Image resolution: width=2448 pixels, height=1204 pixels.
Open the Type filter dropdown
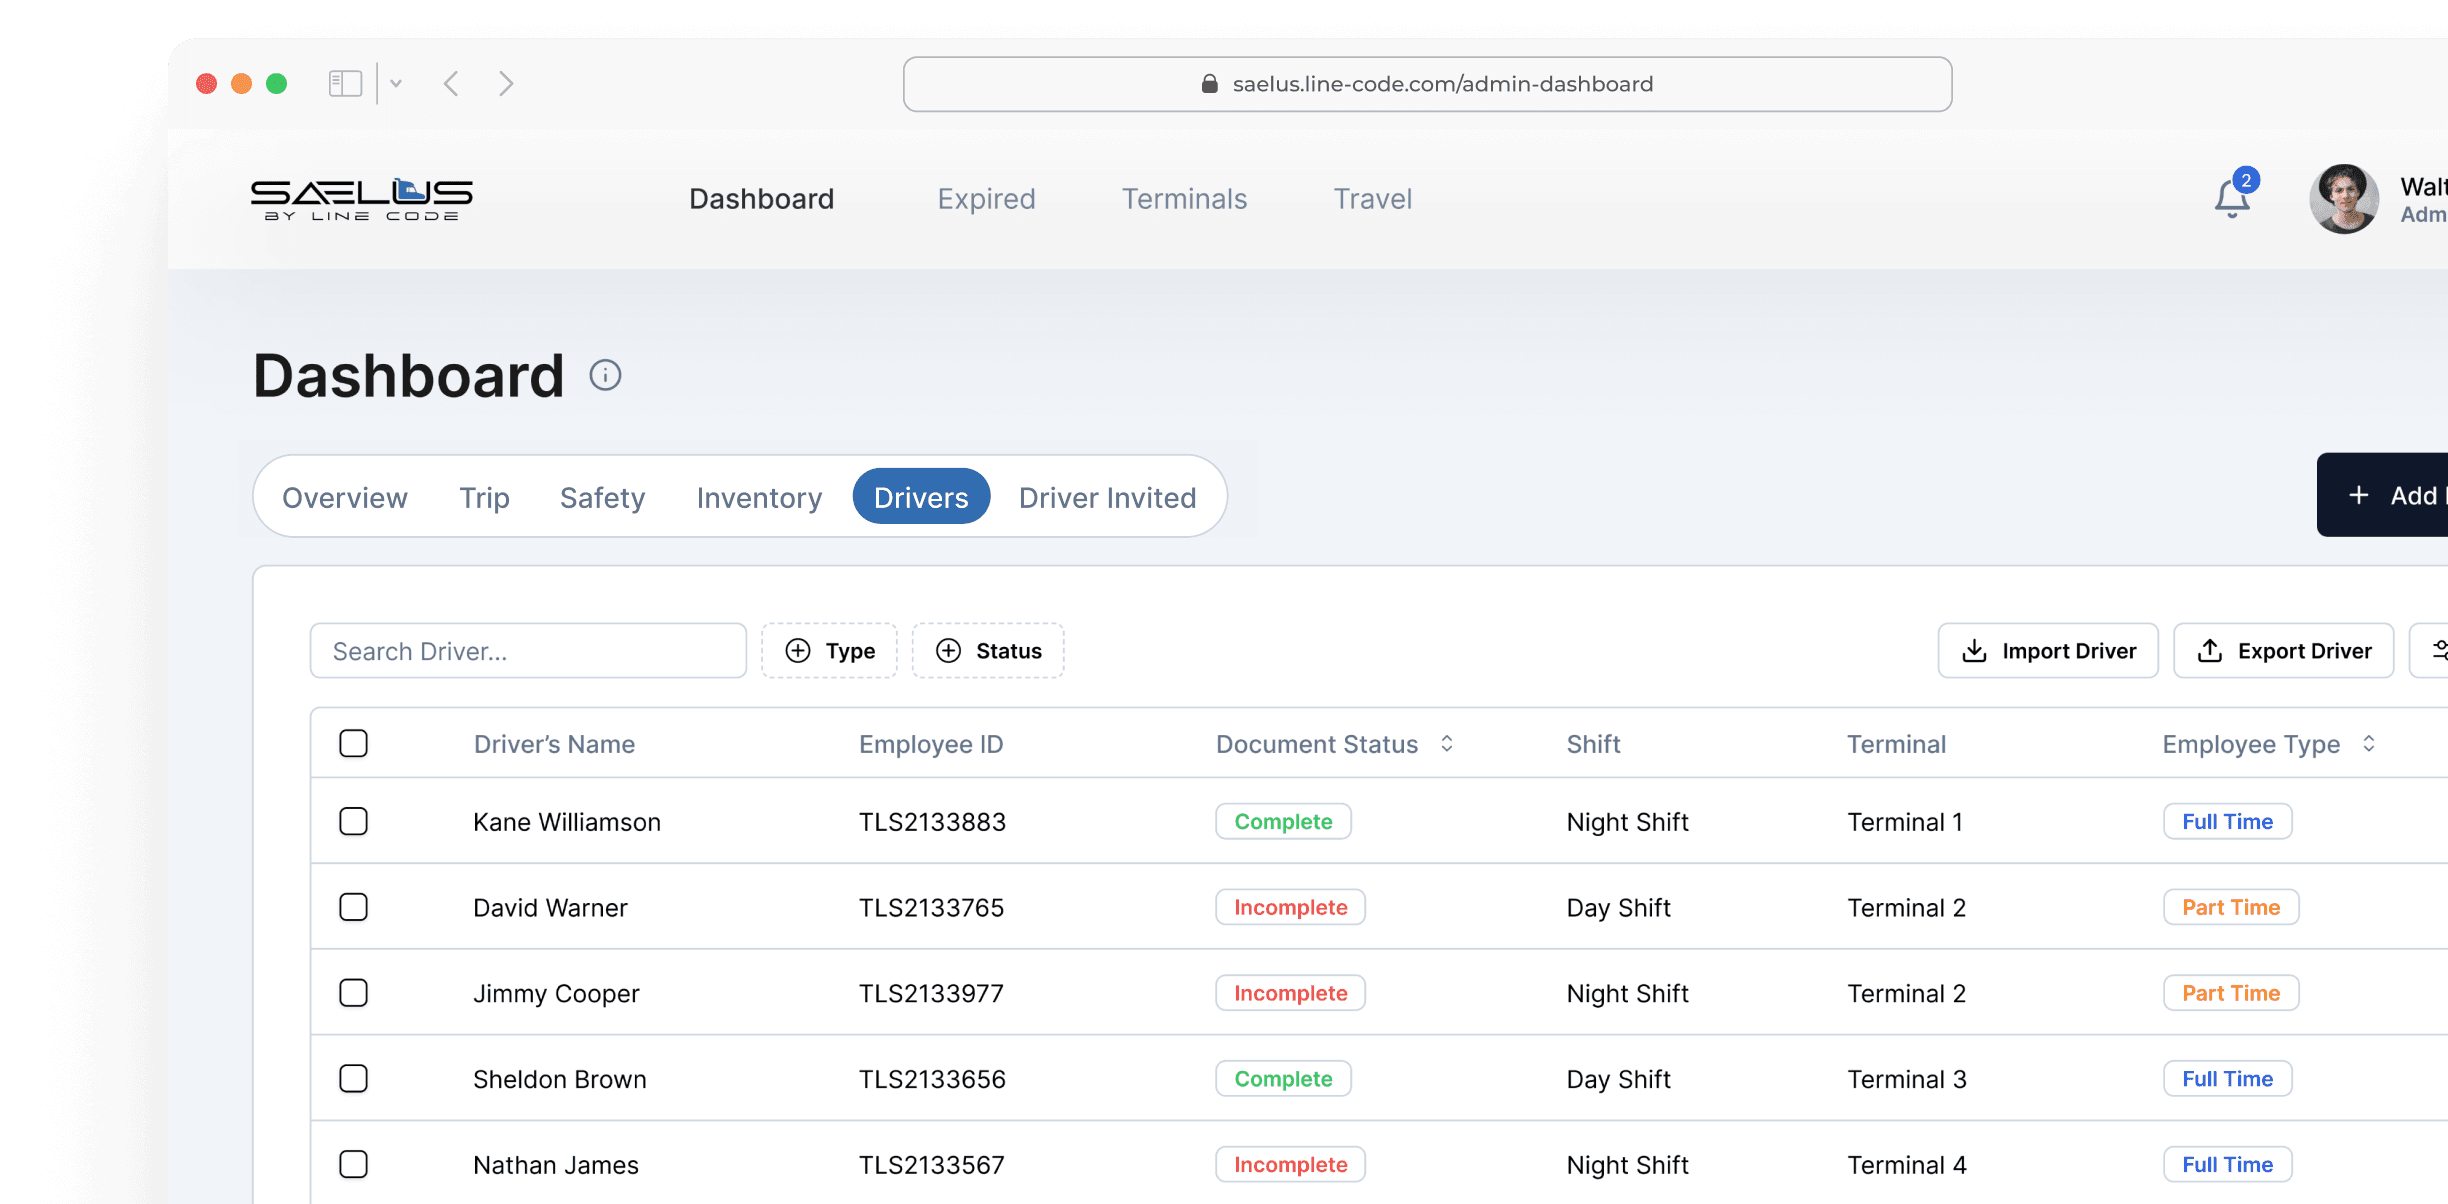[829, 651]
